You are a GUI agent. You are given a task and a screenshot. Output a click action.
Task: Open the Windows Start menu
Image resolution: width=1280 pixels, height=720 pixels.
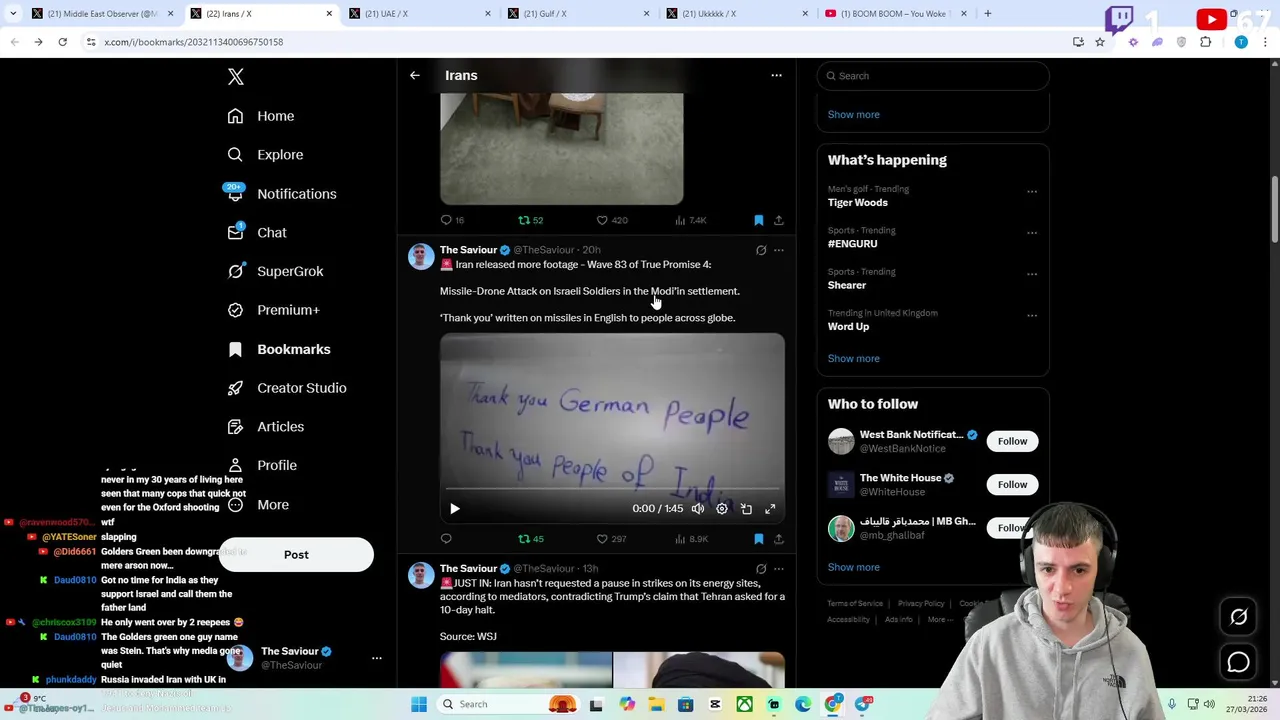pyautogui.click(x=419, y=704)
